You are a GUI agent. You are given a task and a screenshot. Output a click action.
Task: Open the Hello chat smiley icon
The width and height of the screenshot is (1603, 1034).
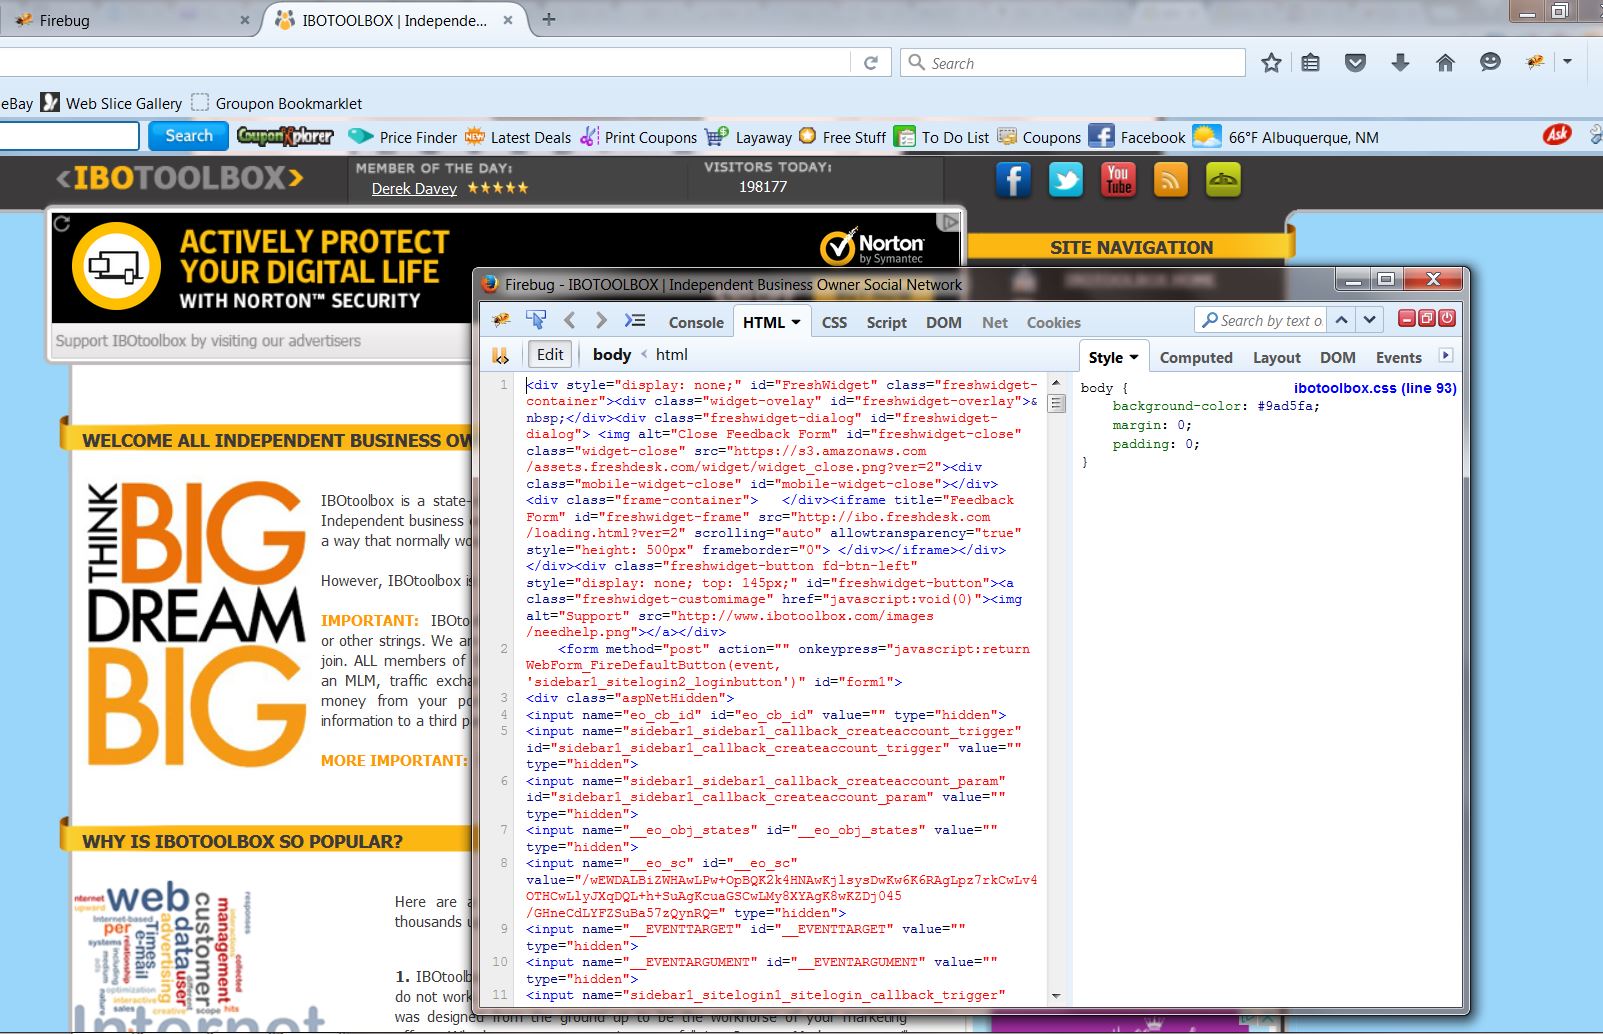pos(1490,63)
